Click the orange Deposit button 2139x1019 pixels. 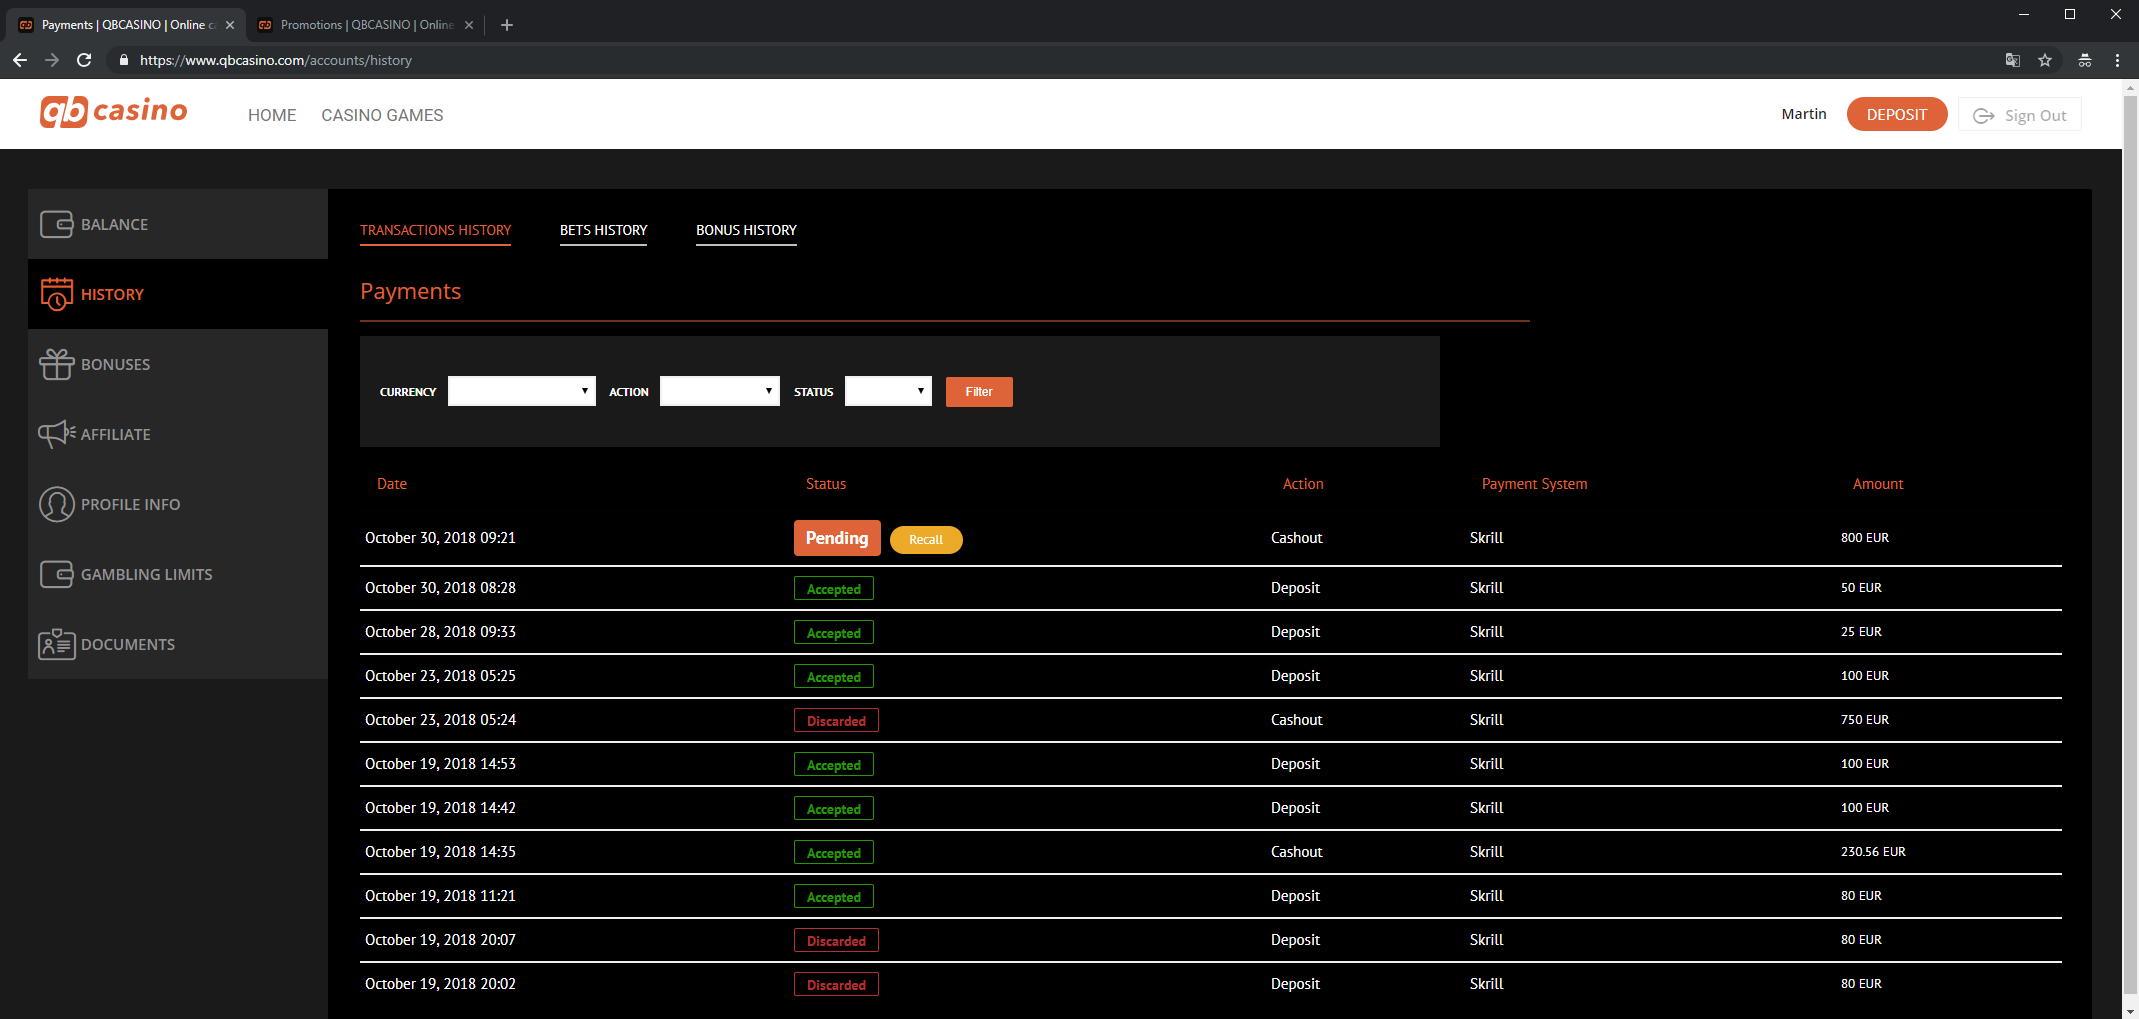coord(1896,115)
